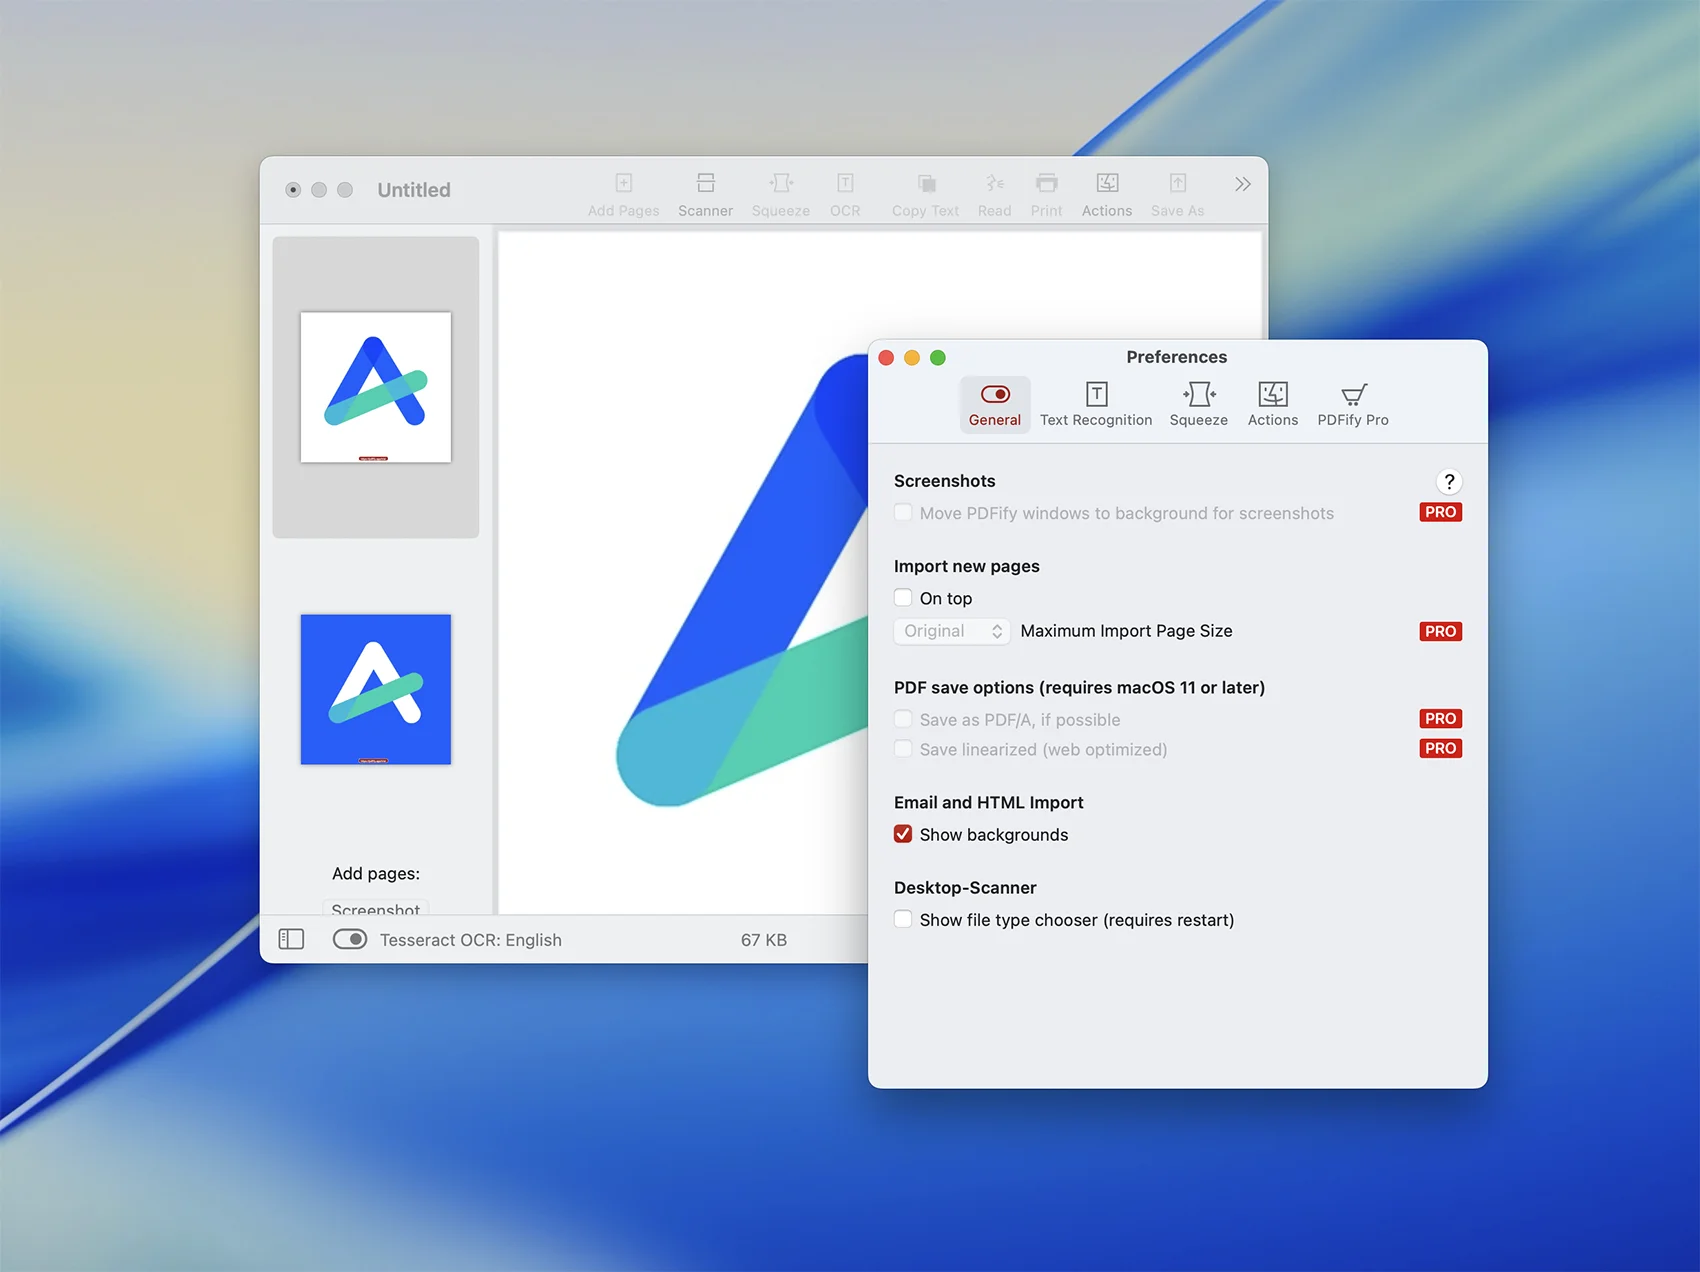Screen dimensions: 1700x1272
Task: Switch to the Text Recognition preferences tab
Action: (x=1096, y=404)
